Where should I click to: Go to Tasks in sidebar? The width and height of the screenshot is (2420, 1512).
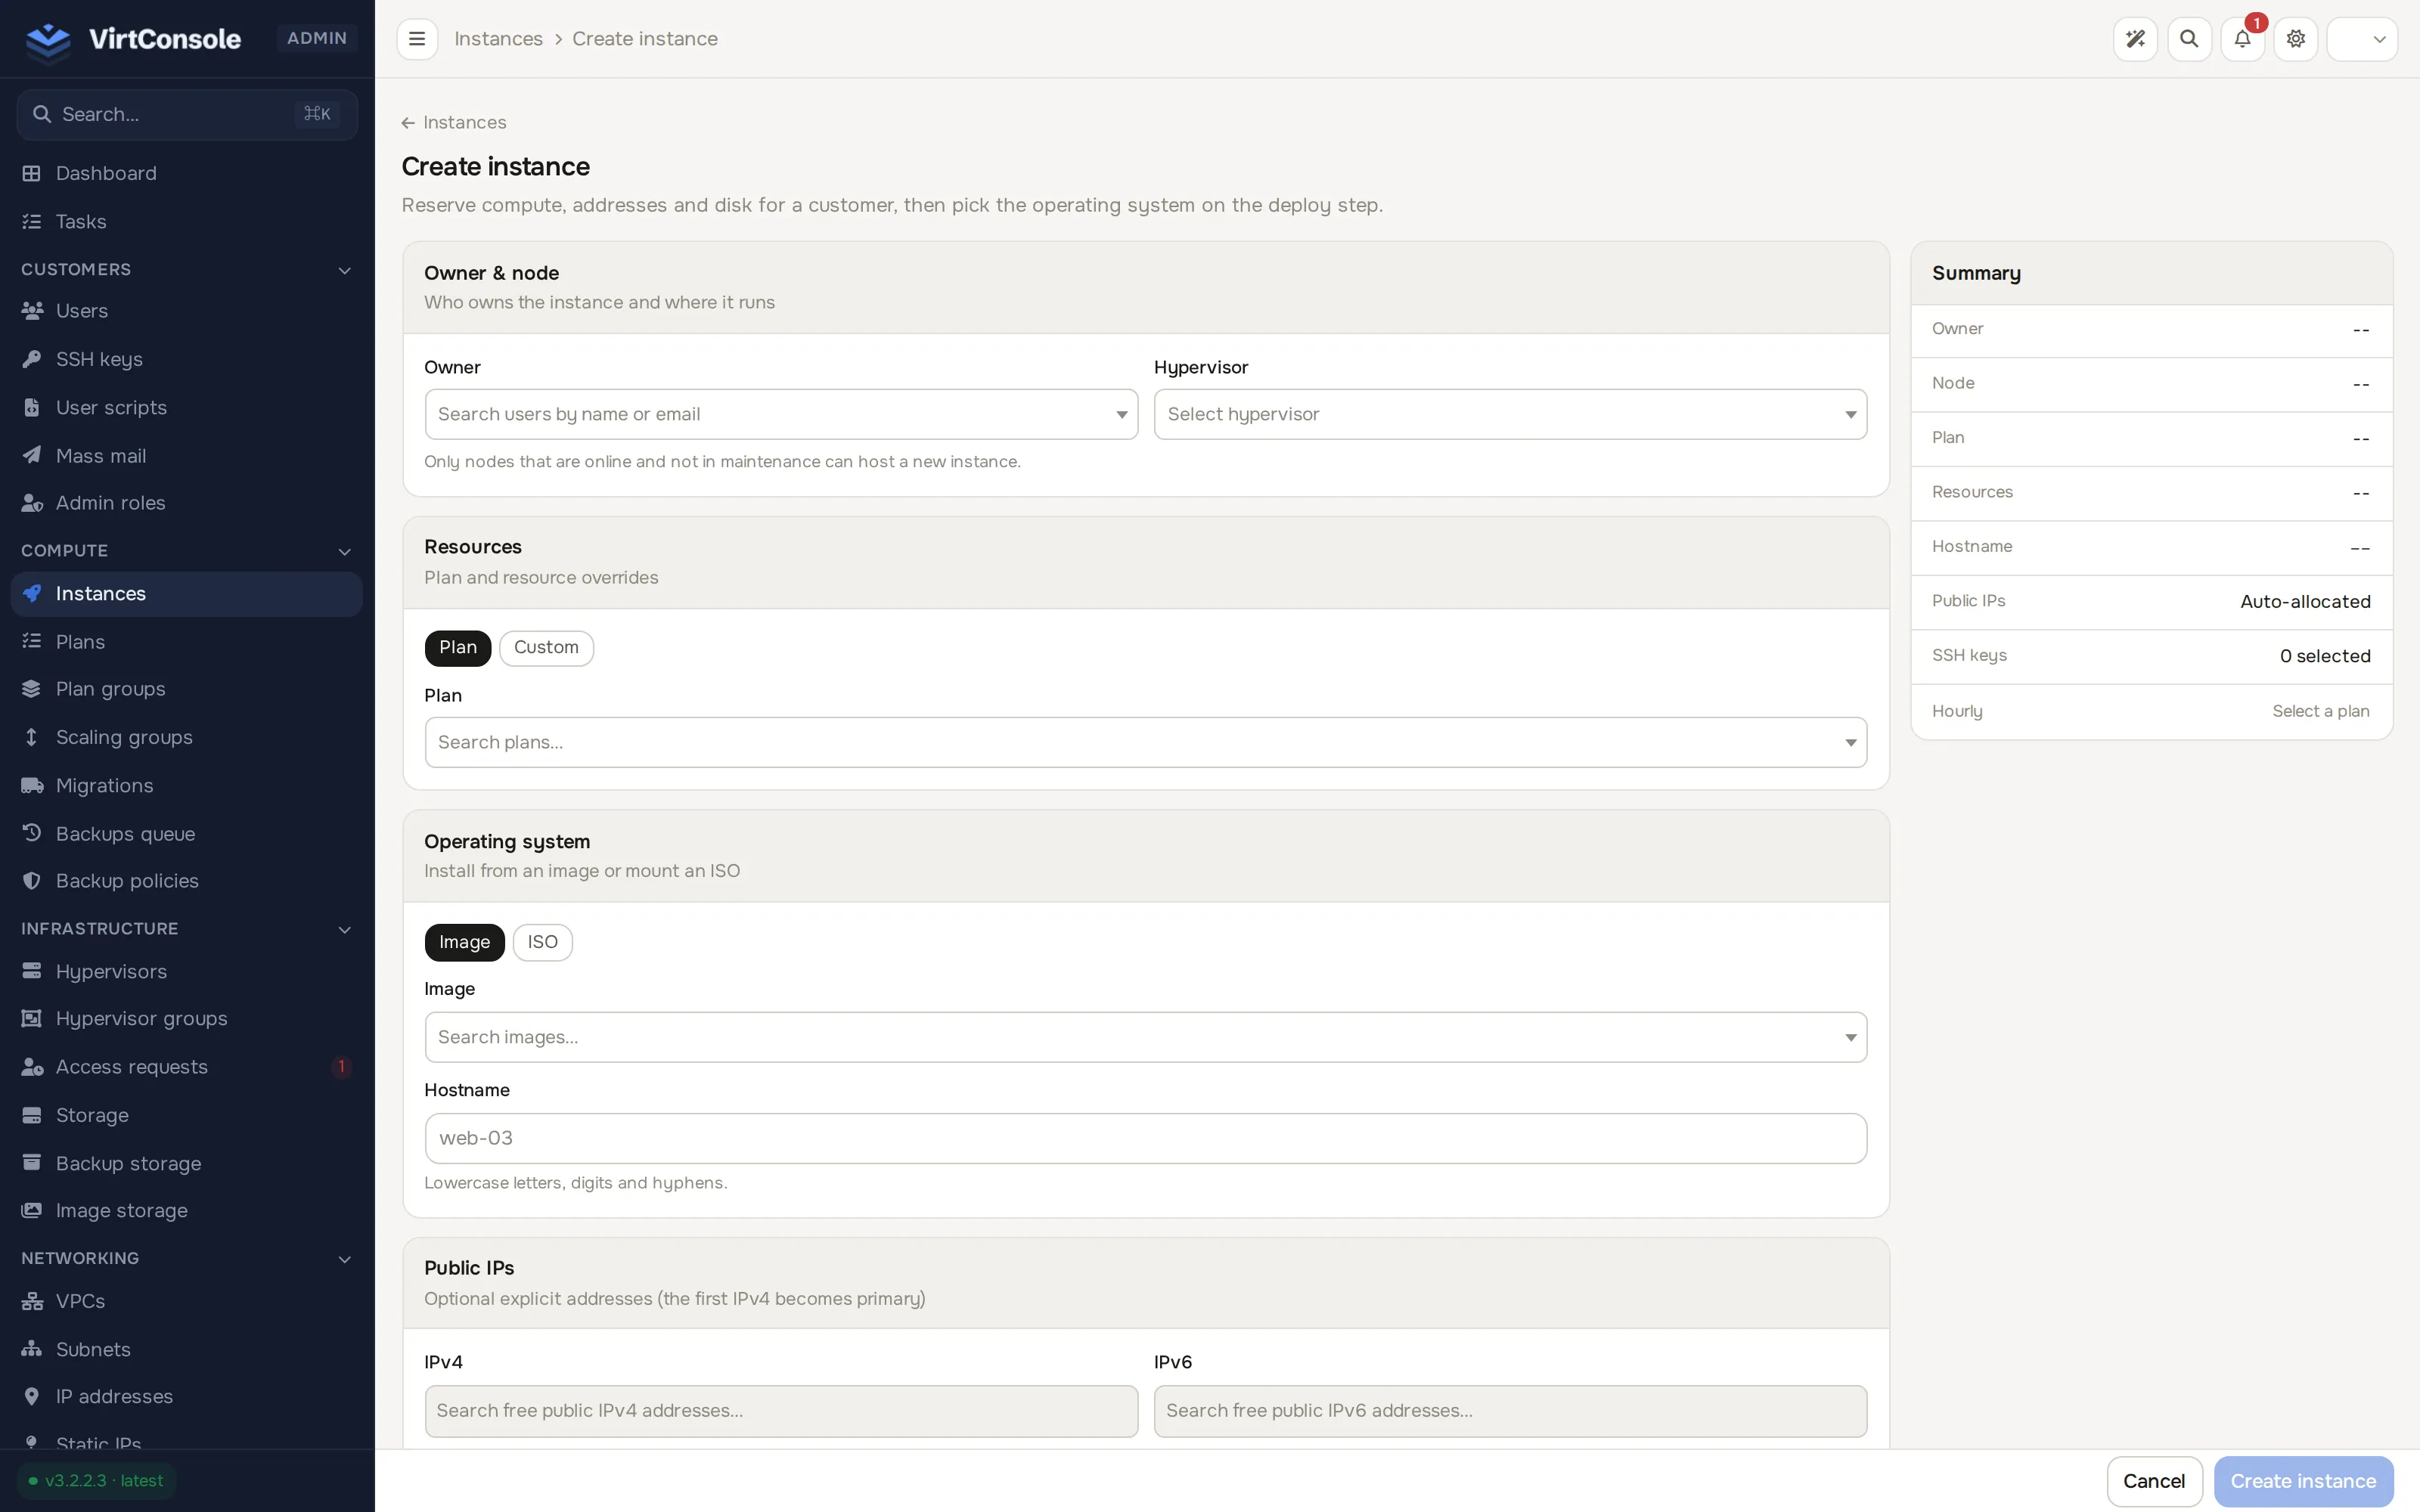pyautogui.click(x=187, y=221)
